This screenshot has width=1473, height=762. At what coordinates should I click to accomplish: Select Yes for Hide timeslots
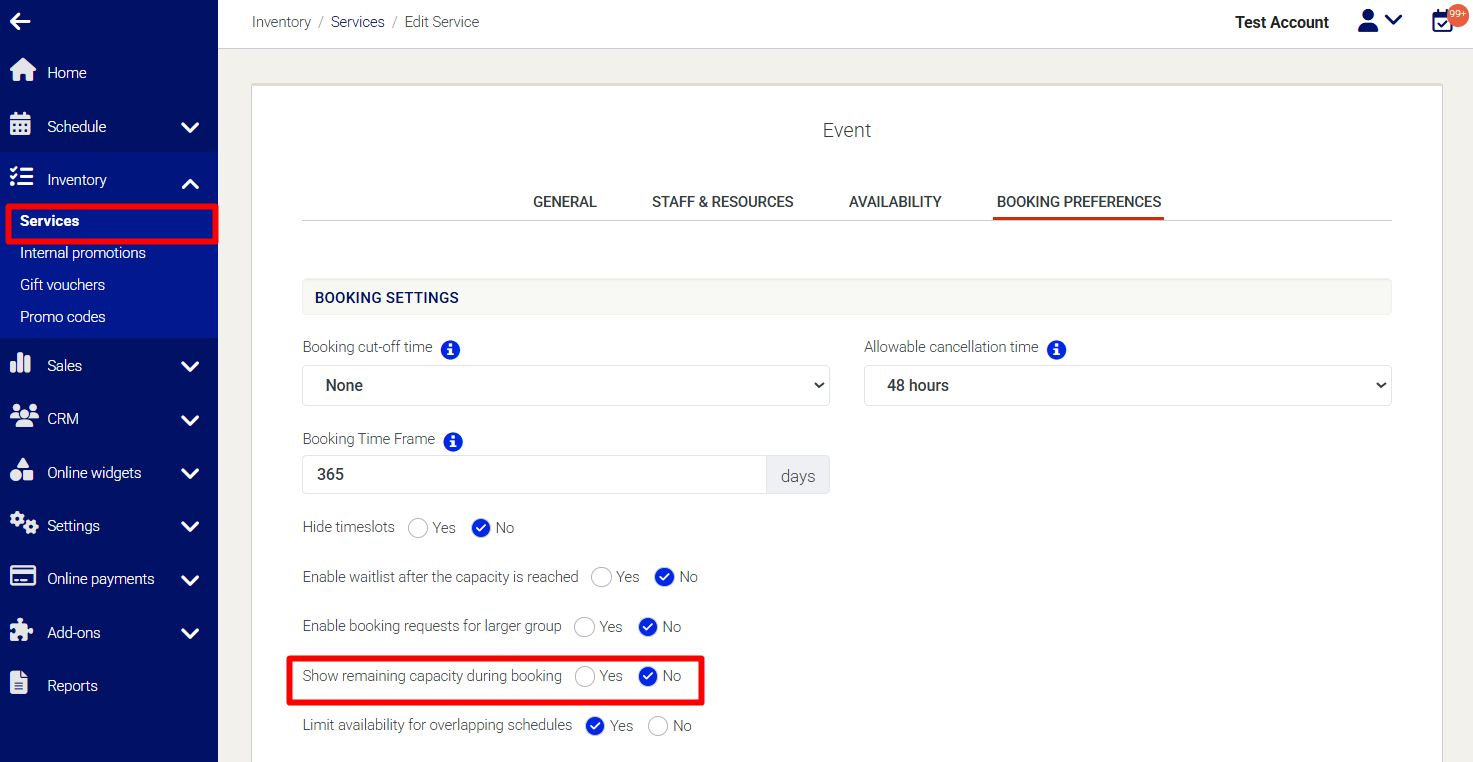(x=418, y=528)
